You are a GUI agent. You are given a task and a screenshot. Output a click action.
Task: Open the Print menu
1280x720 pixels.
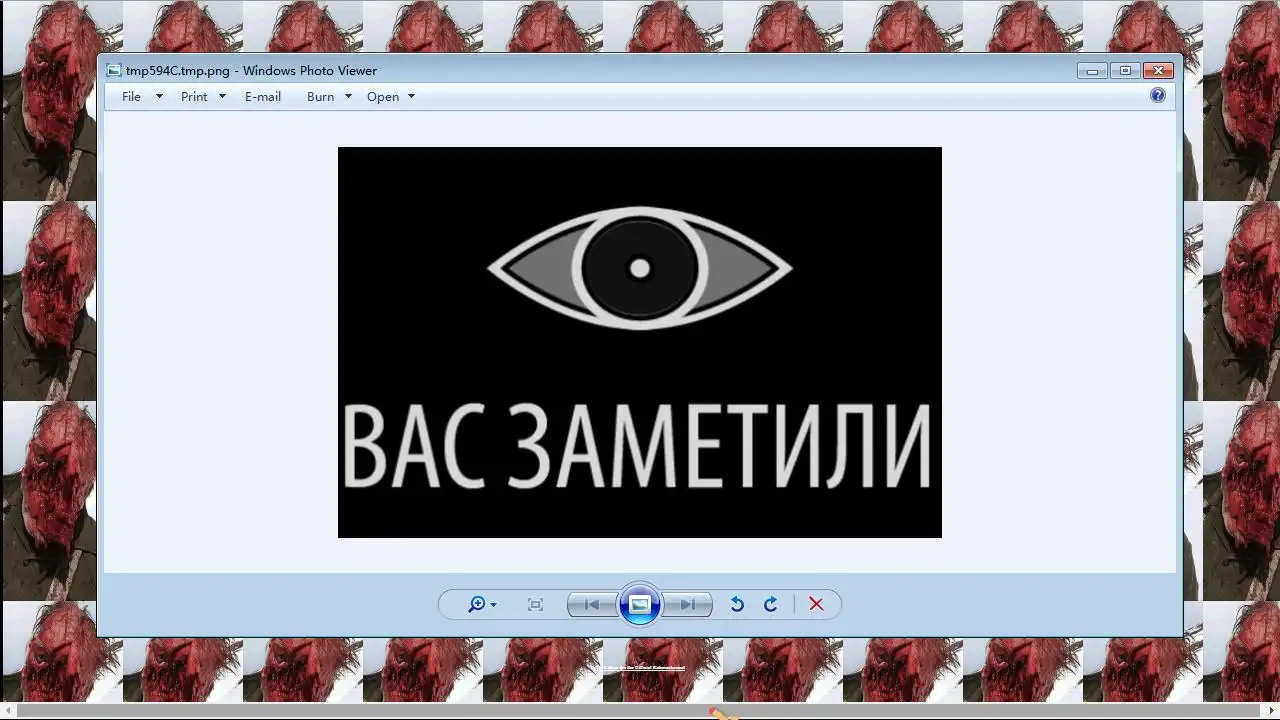194,97
